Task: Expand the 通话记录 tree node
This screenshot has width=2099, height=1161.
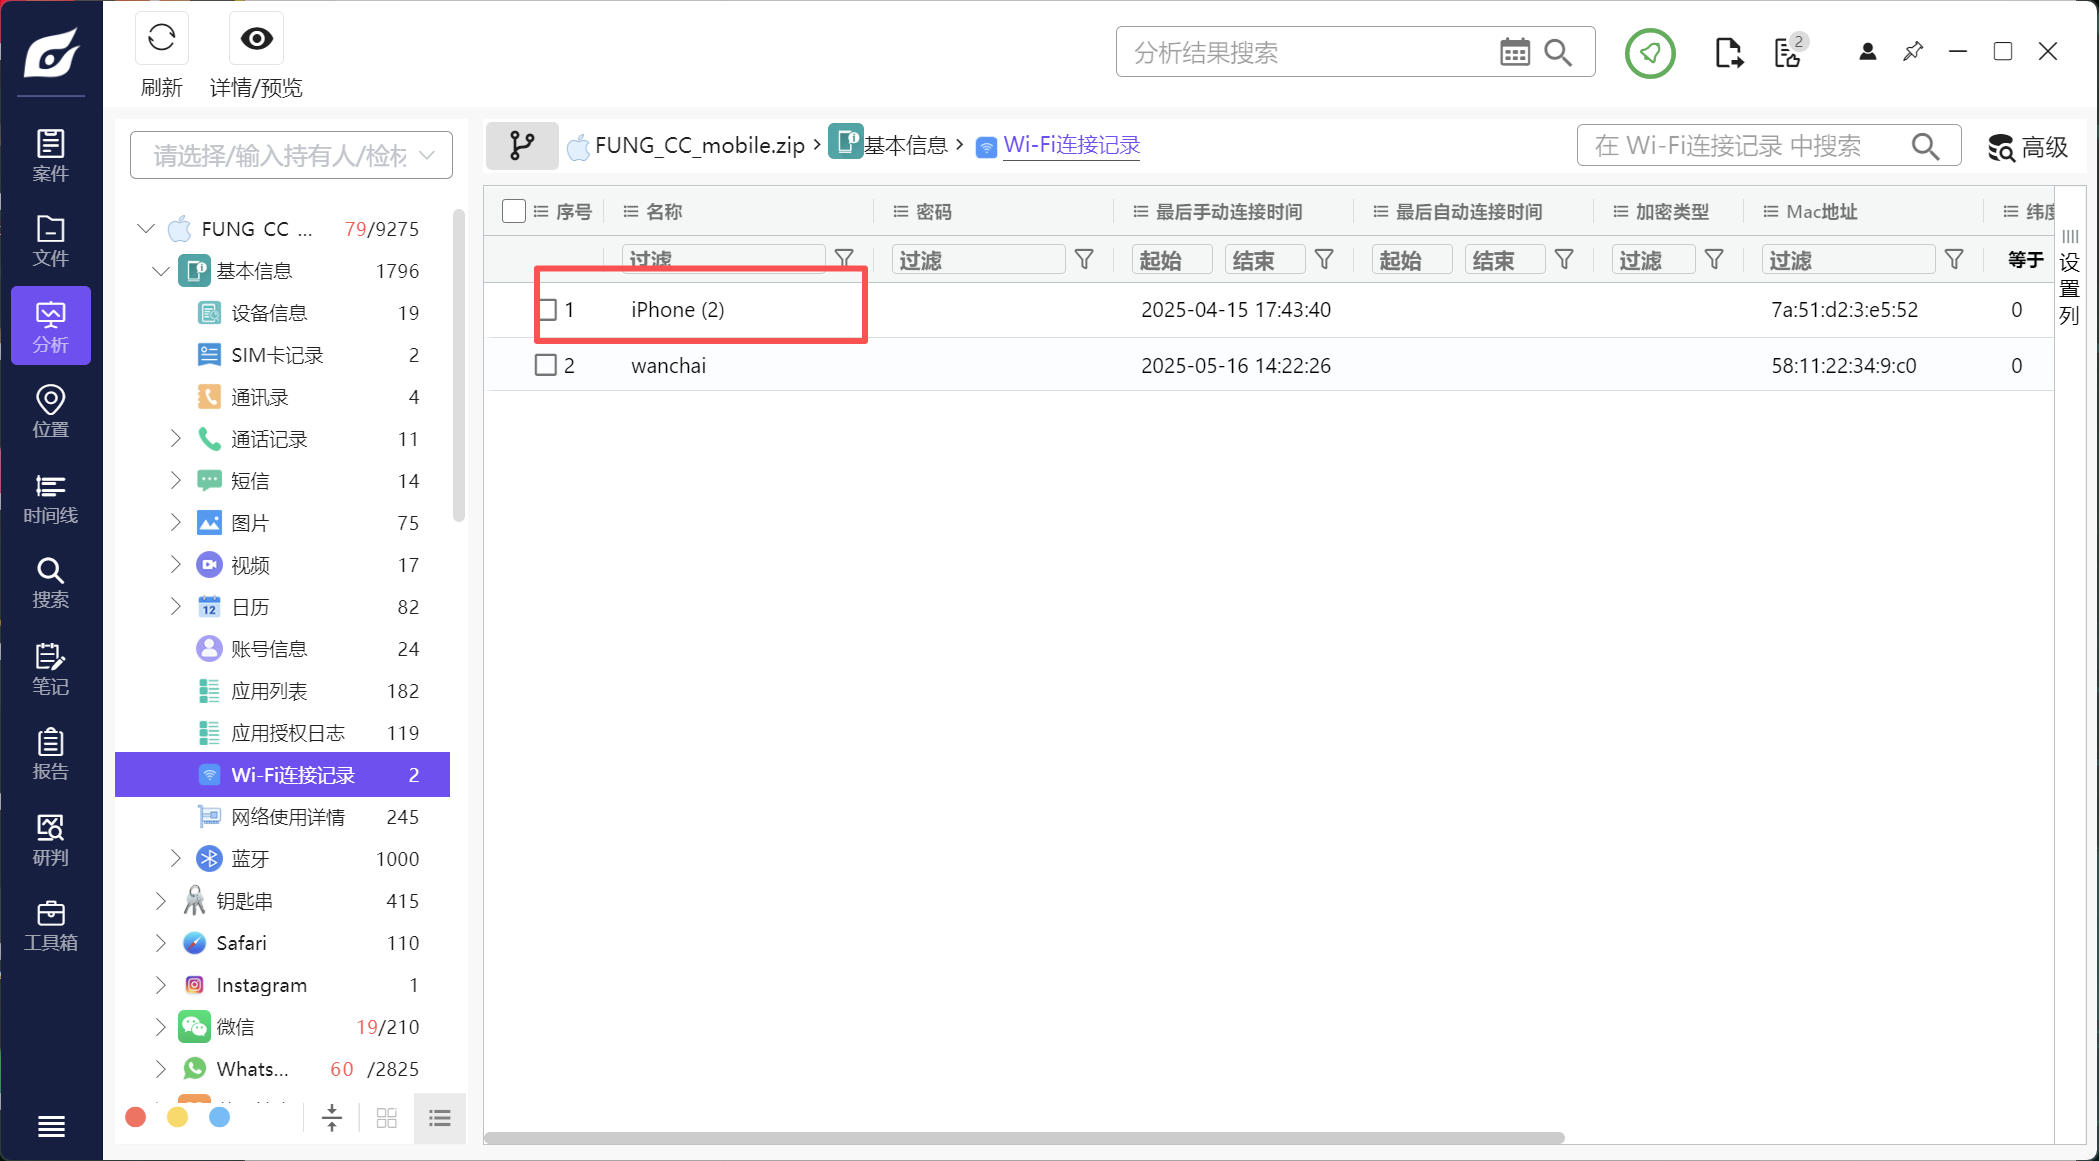Action: point(176,439)
